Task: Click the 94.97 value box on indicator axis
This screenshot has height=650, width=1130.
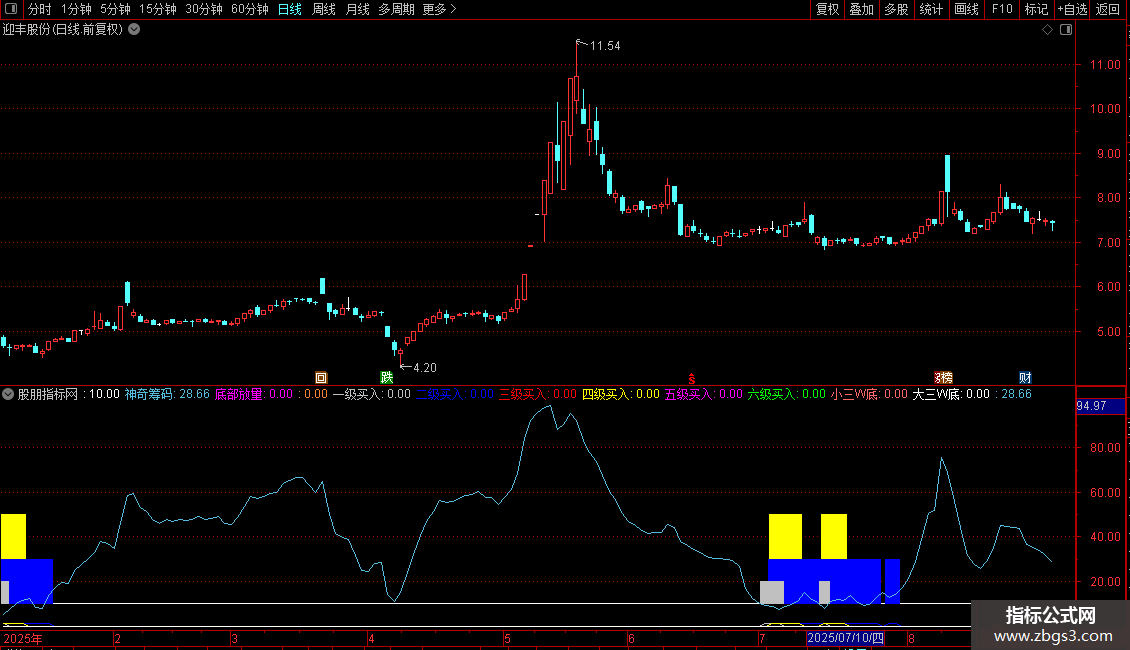Action: click(x=1100, y=406)
